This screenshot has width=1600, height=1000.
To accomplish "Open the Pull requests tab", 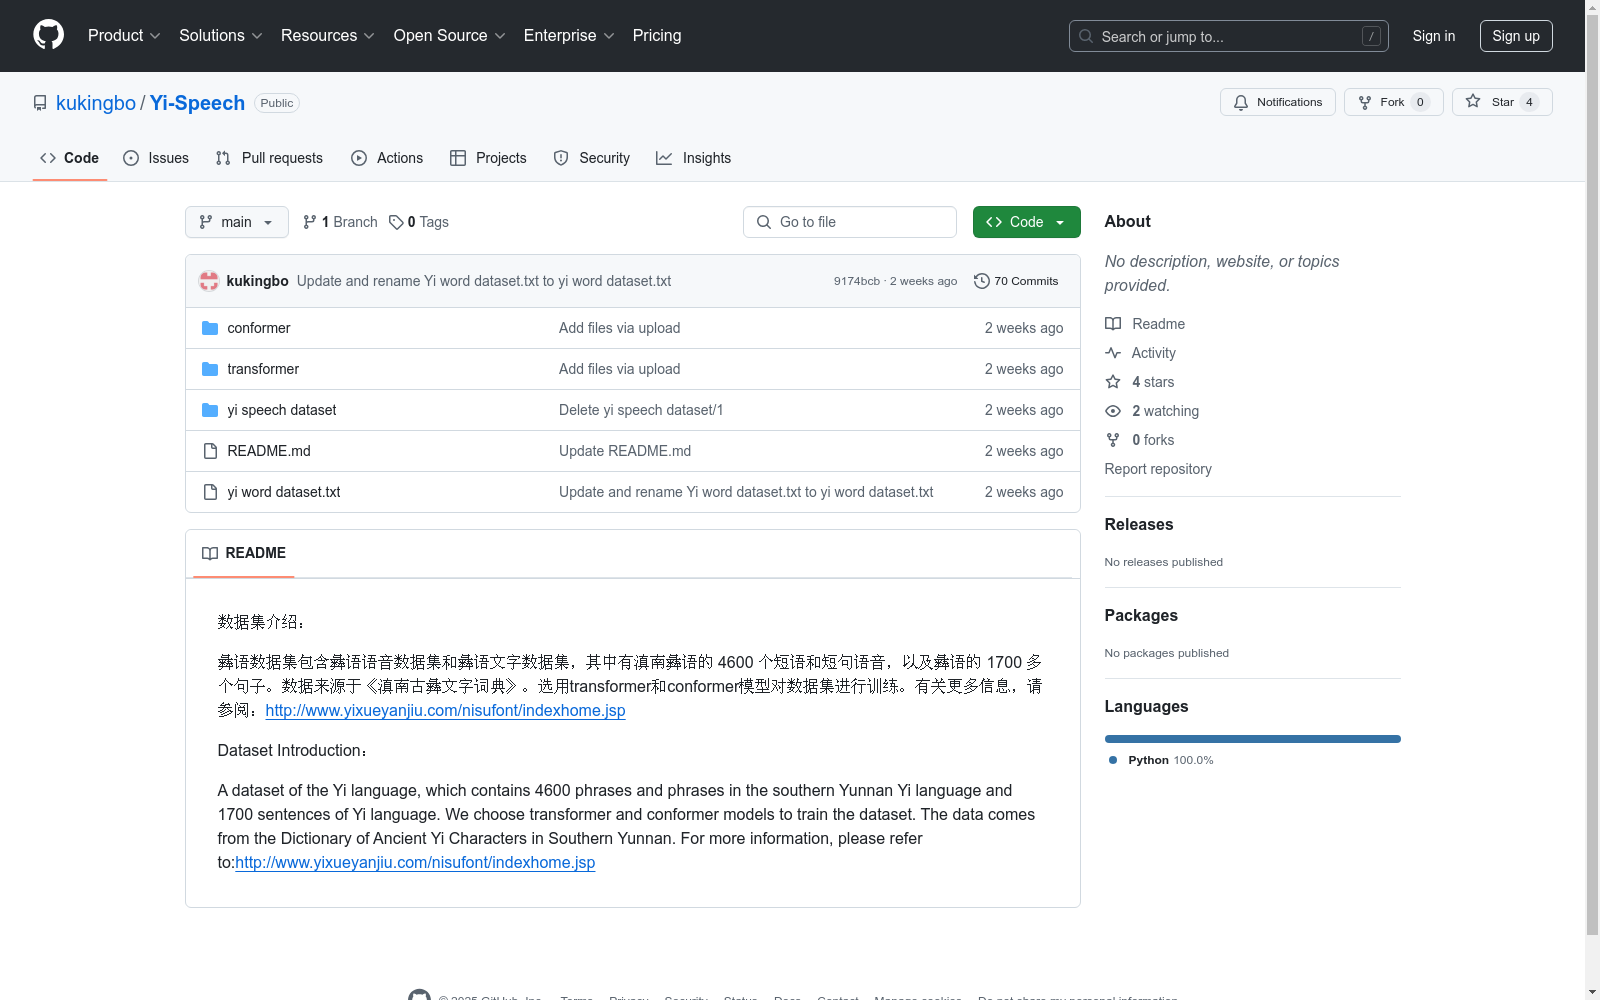I will [269, 158].
